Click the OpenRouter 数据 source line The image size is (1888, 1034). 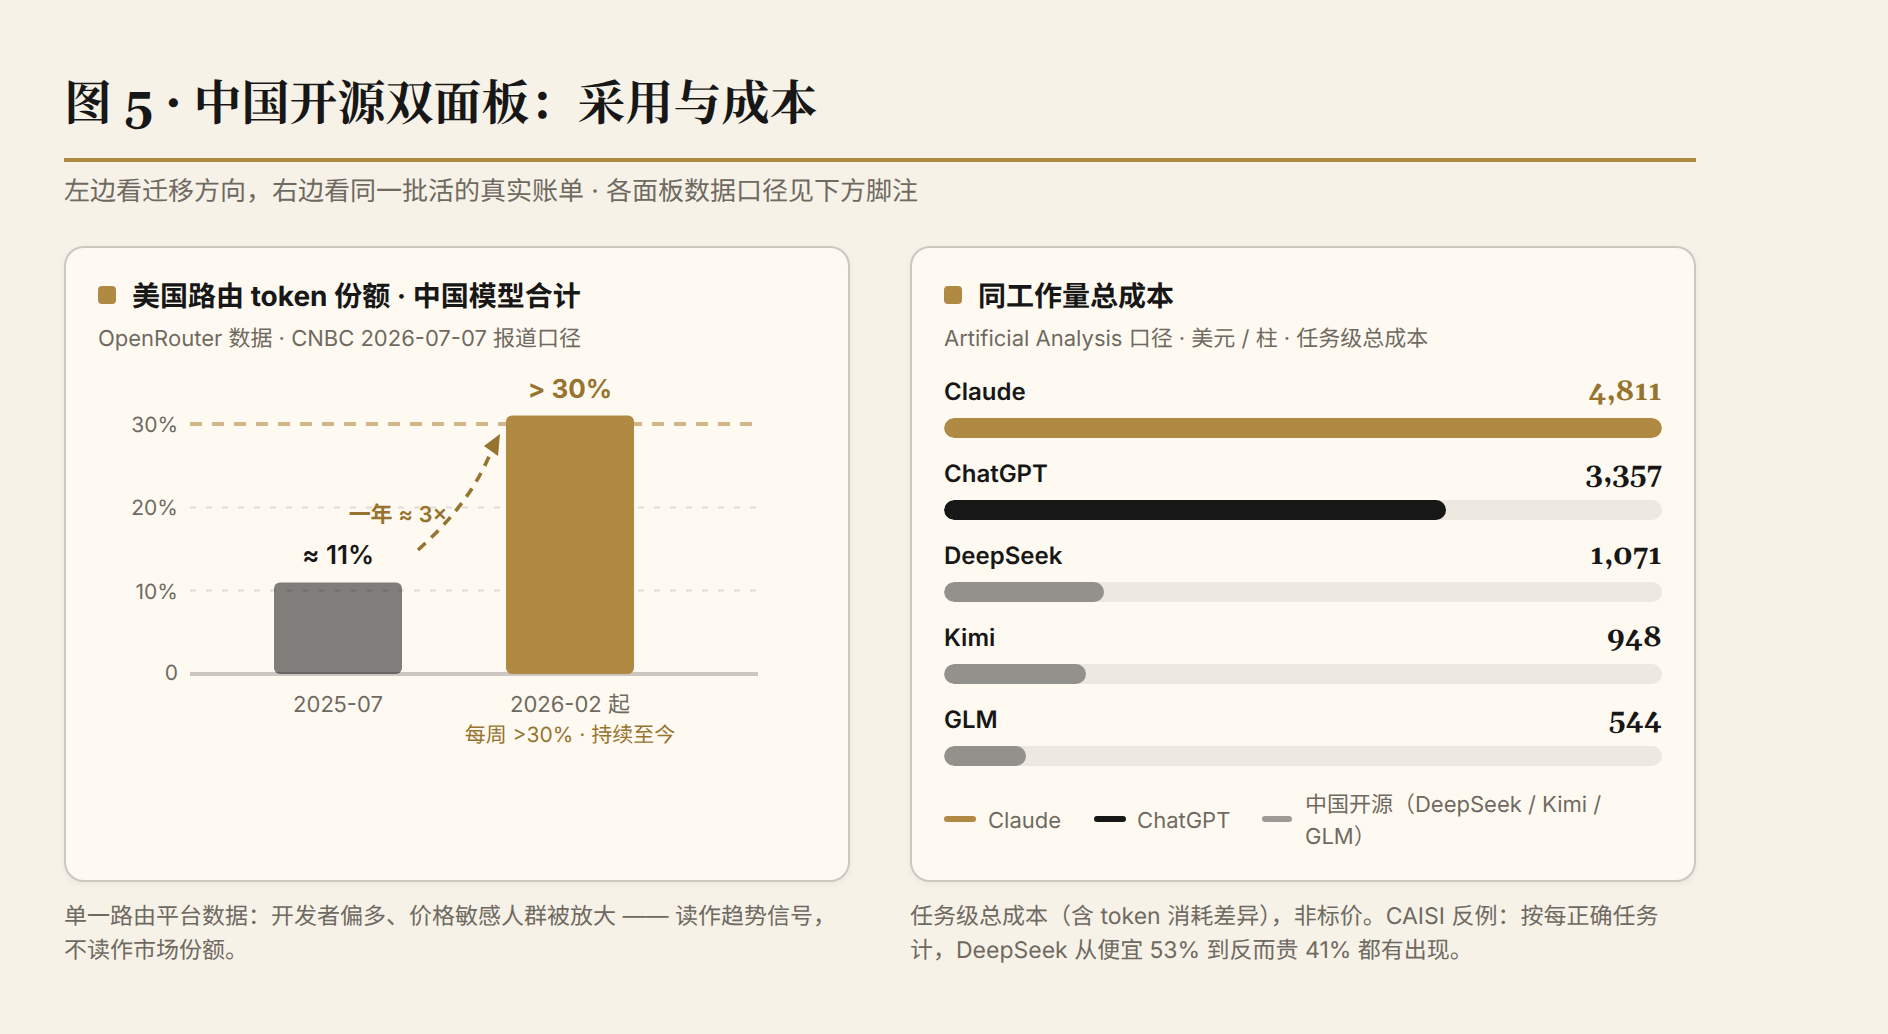(x=339, y=338)
